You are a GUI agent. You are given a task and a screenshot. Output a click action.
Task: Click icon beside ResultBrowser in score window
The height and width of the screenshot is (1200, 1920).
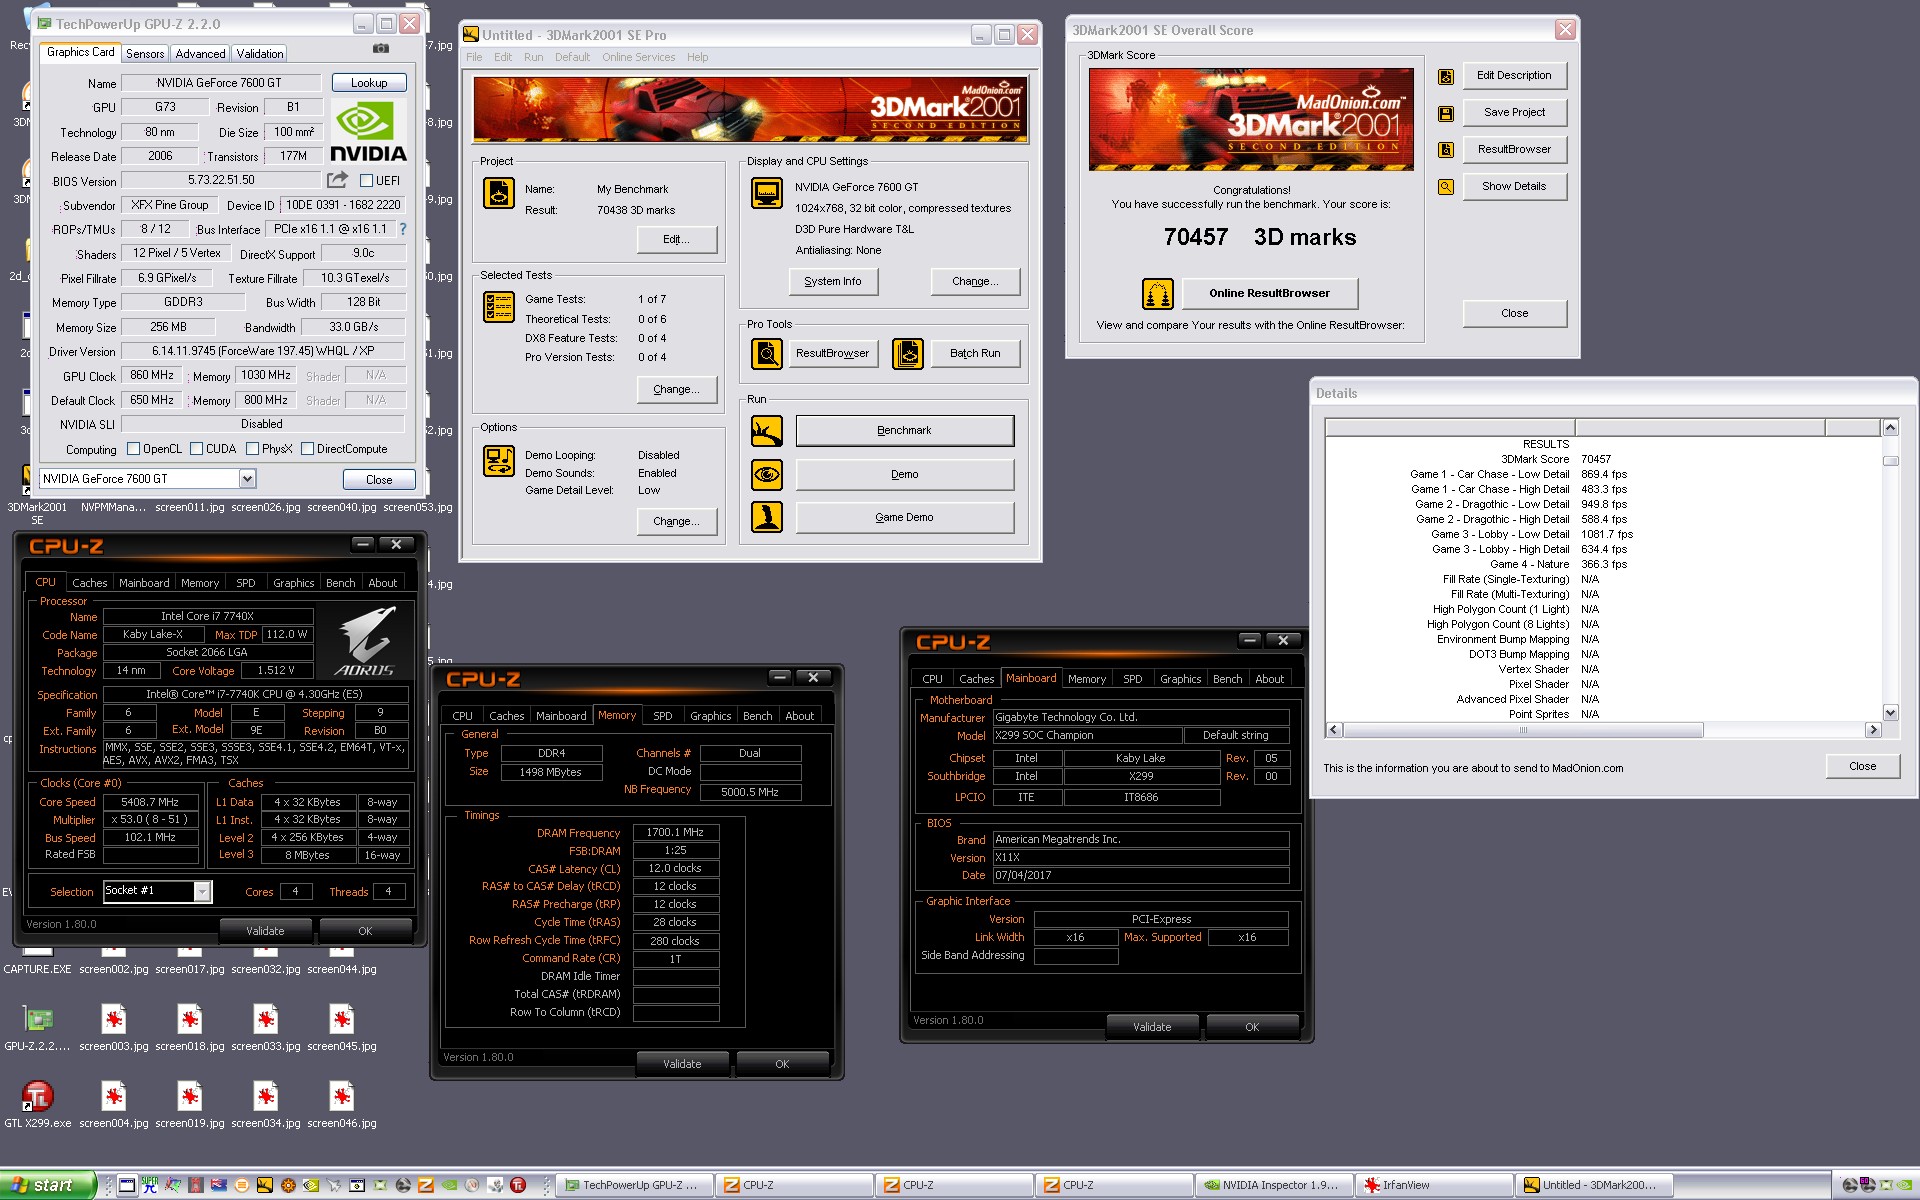point(1446,150)
